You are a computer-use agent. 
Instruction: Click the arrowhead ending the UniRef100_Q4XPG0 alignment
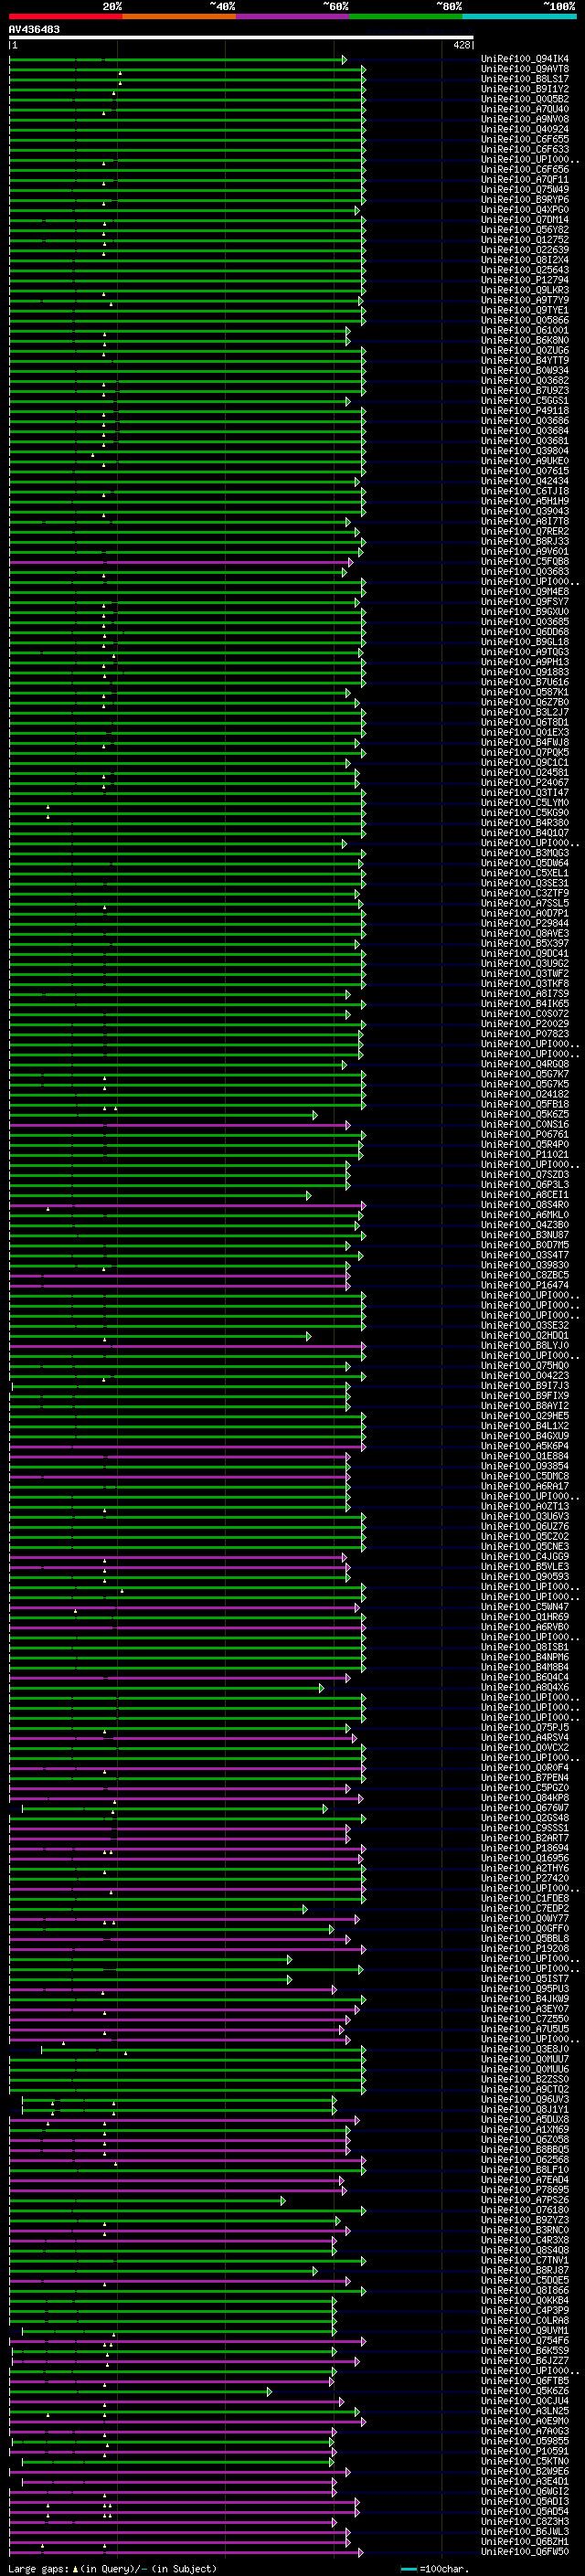click(x=357, y=210)
